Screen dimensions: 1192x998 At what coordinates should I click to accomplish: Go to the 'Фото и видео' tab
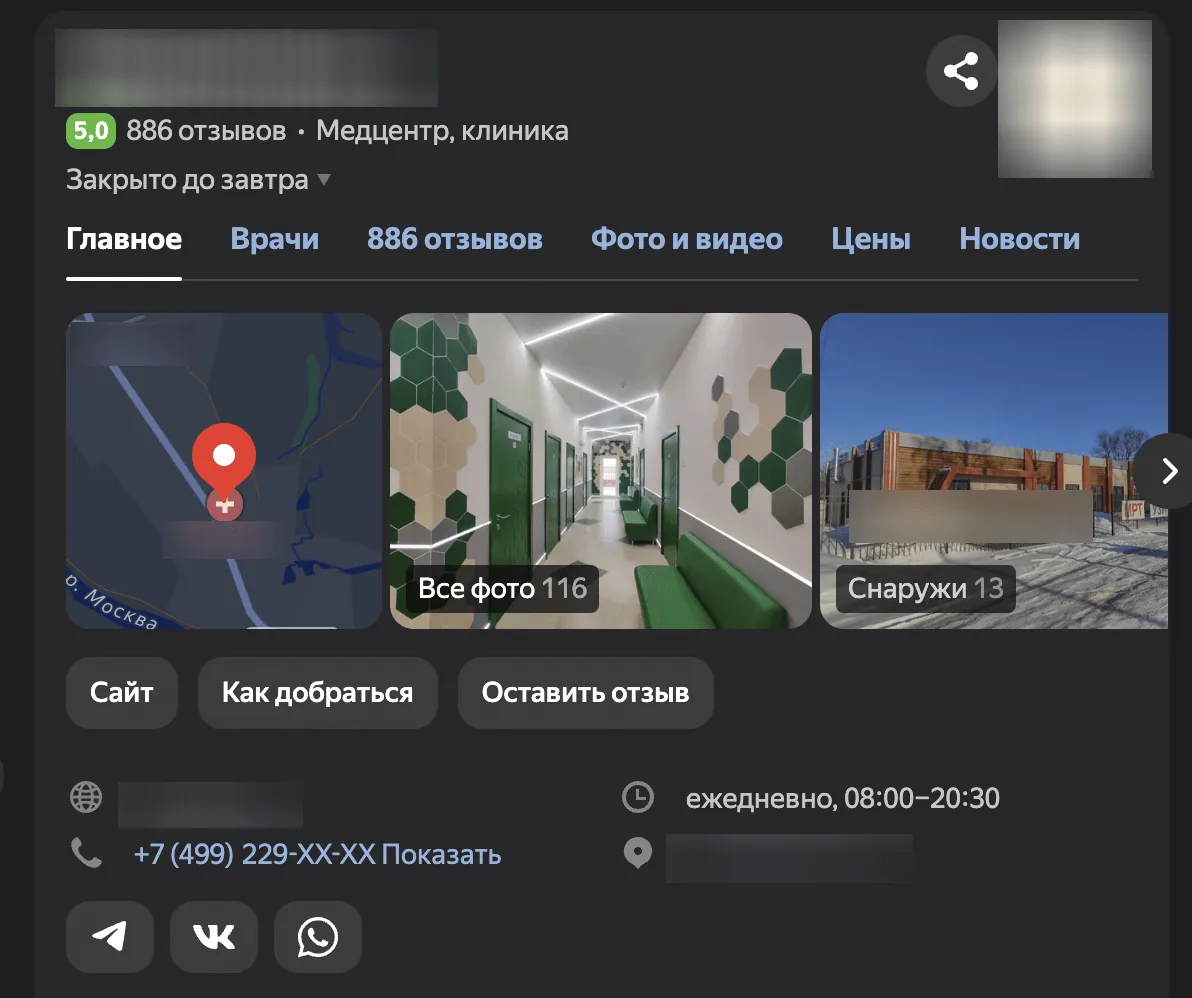click(686, 239)
